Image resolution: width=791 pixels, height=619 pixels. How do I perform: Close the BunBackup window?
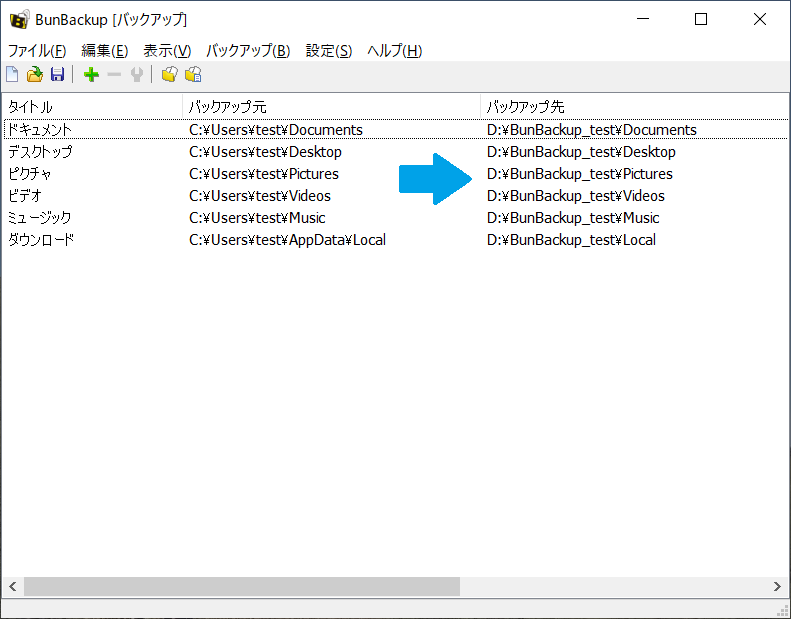click(760, 19)
